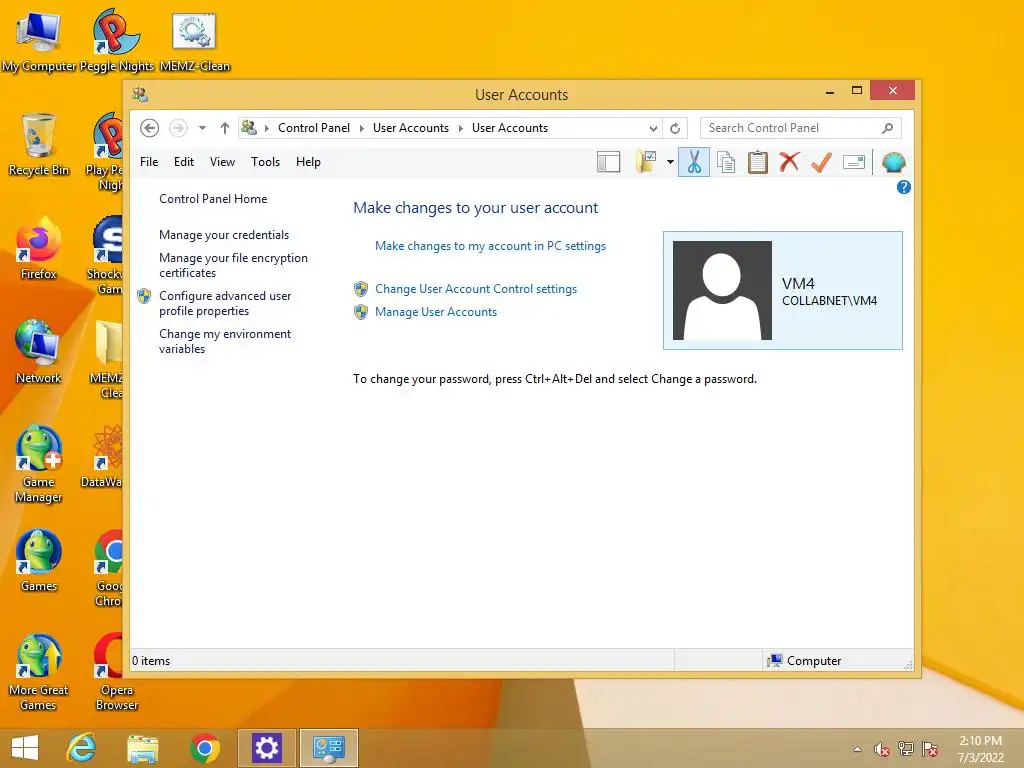Open the File menu
Viewport: 1024px width, 768px height.
[x=149, y=162]
